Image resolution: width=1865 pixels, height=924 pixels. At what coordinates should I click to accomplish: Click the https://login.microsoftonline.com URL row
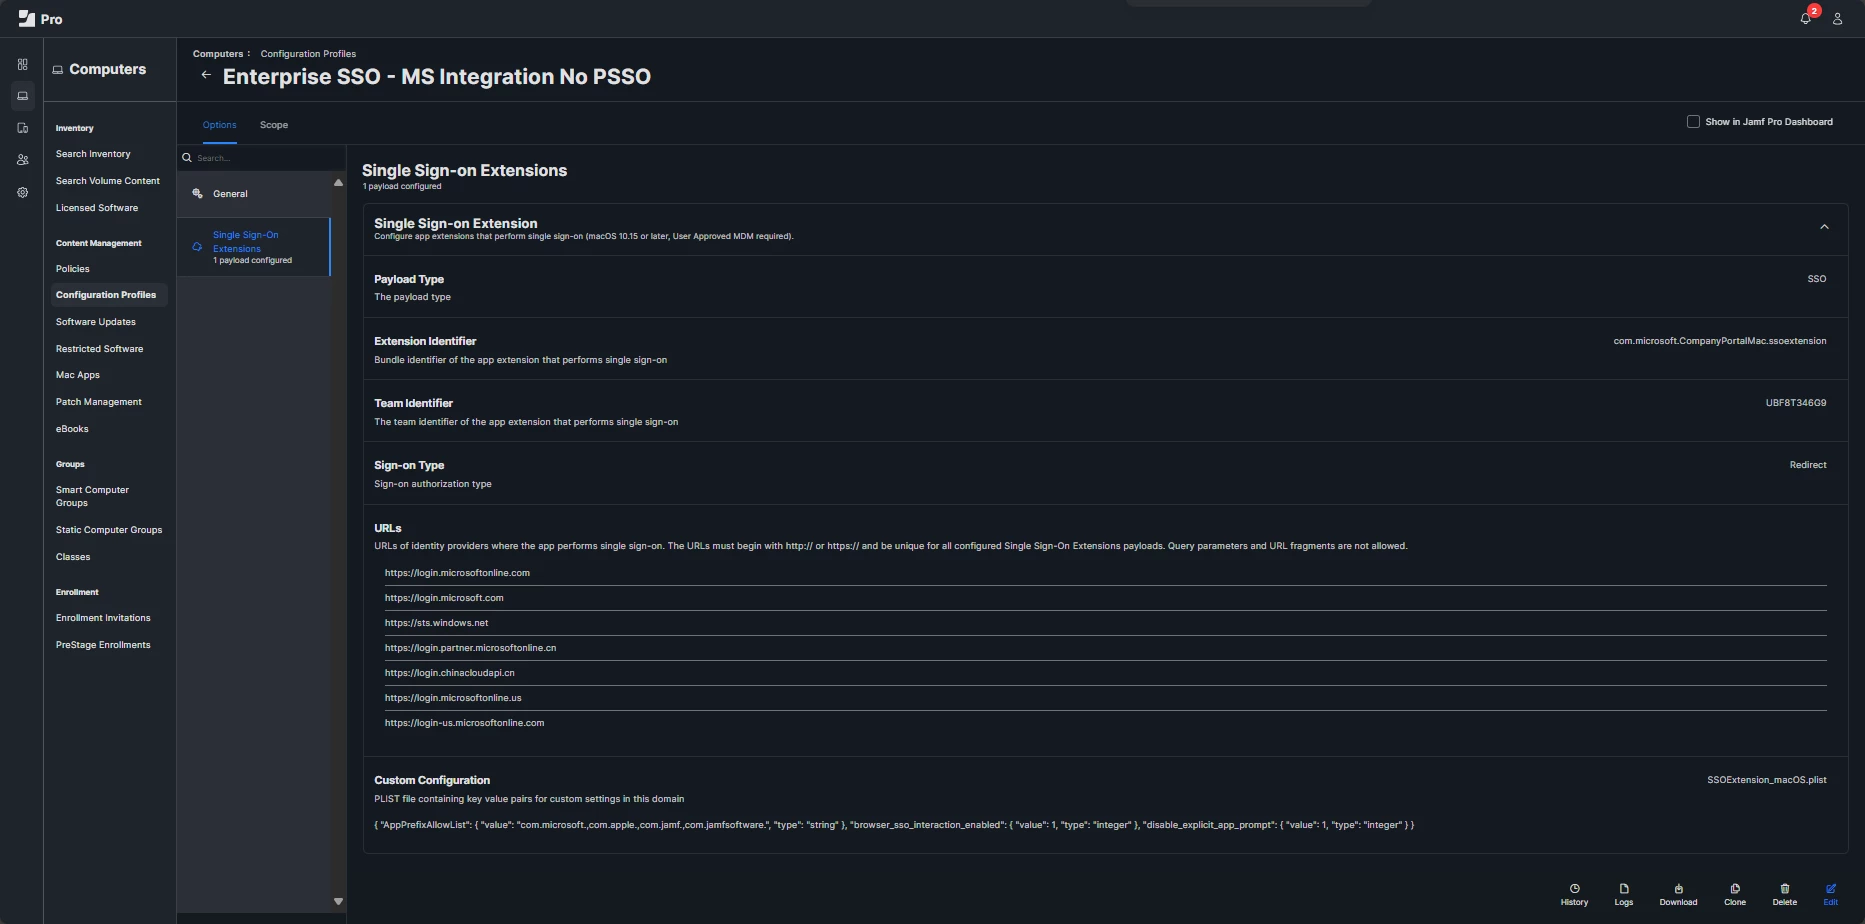pyautogui.click(x=1105, y=573)
